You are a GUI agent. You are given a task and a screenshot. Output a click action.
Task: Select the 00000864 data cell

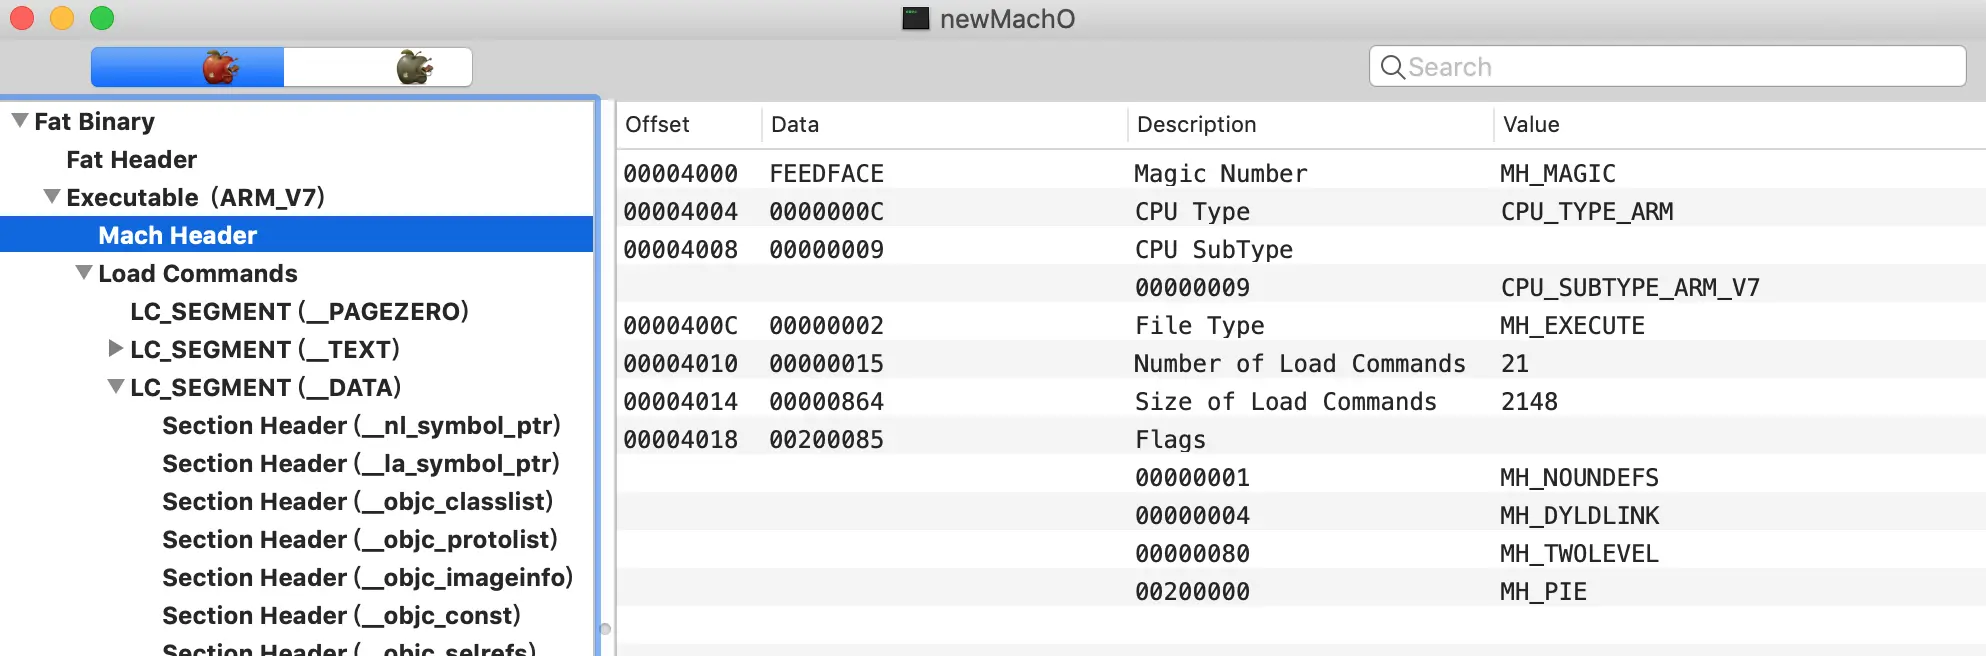coord(826,402)
